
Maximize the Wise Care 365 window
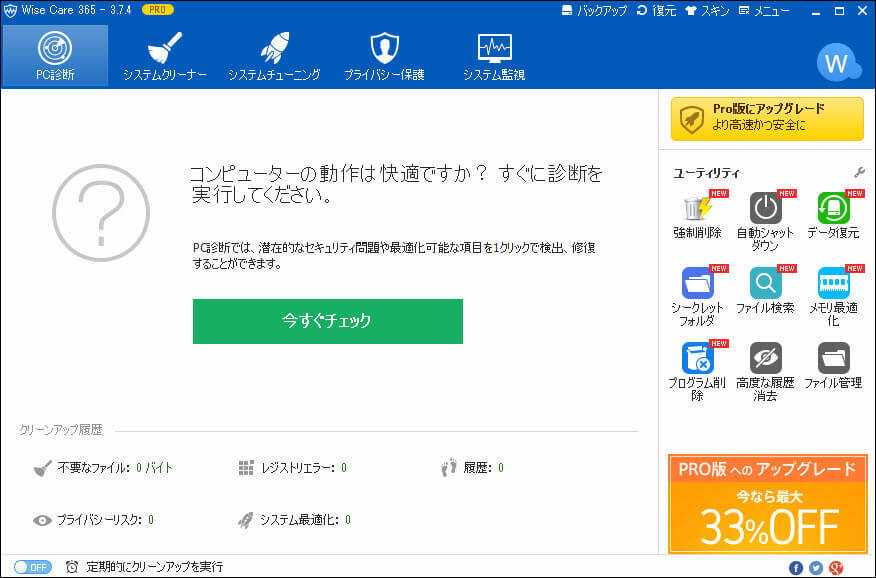[x=839, y=11]
